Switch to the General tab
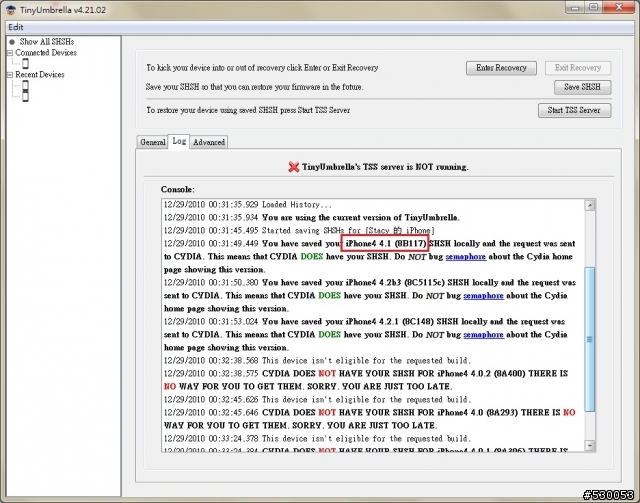The width and height of the screenshot is (640, 503). (153, 142)
